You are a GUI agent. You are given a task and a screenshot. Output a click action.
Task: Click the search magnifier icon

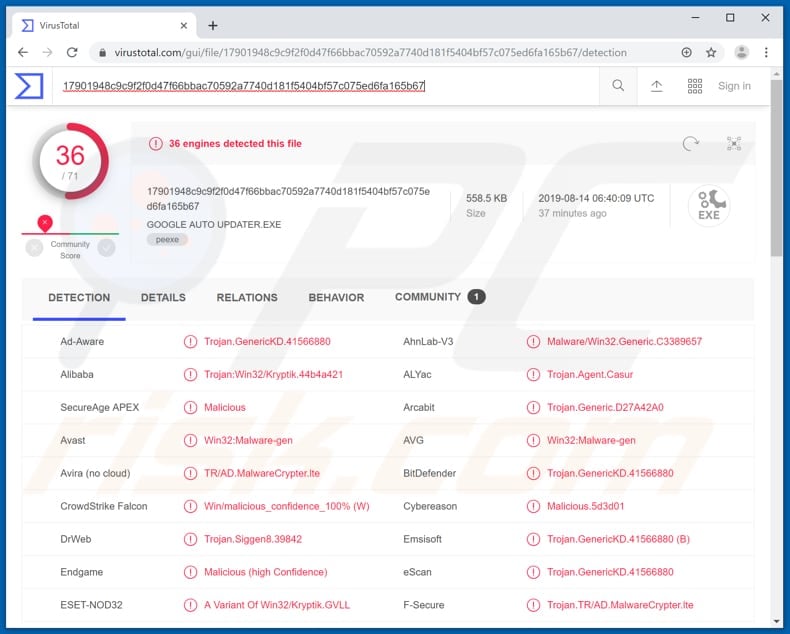(x=618, y=86)
